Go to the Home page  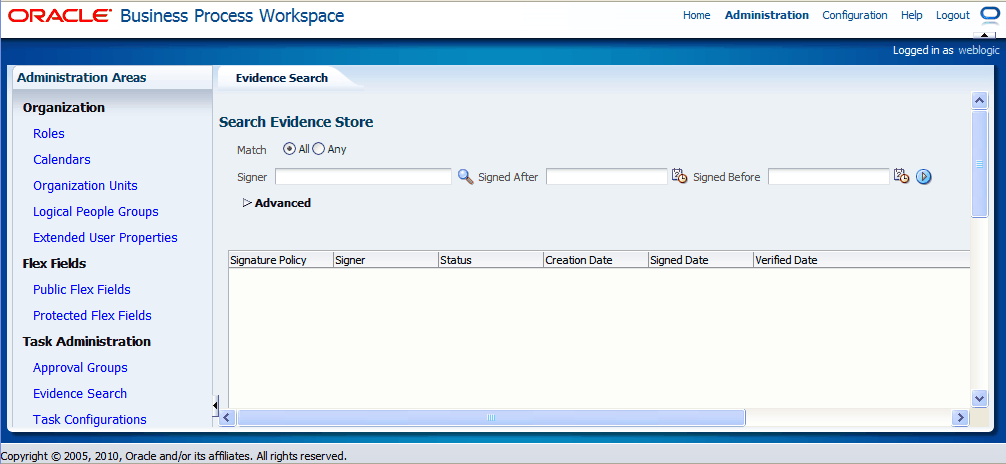click(697, 15)
